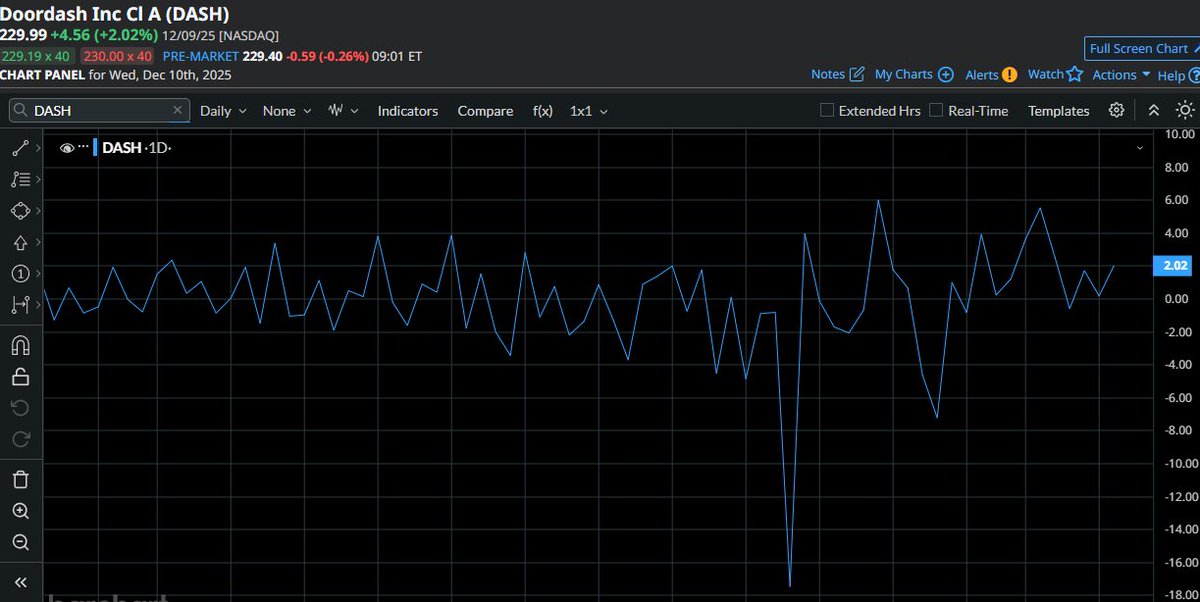Click the Help question mark icon
This screenshot has height=602, width=1200.
1195,75
